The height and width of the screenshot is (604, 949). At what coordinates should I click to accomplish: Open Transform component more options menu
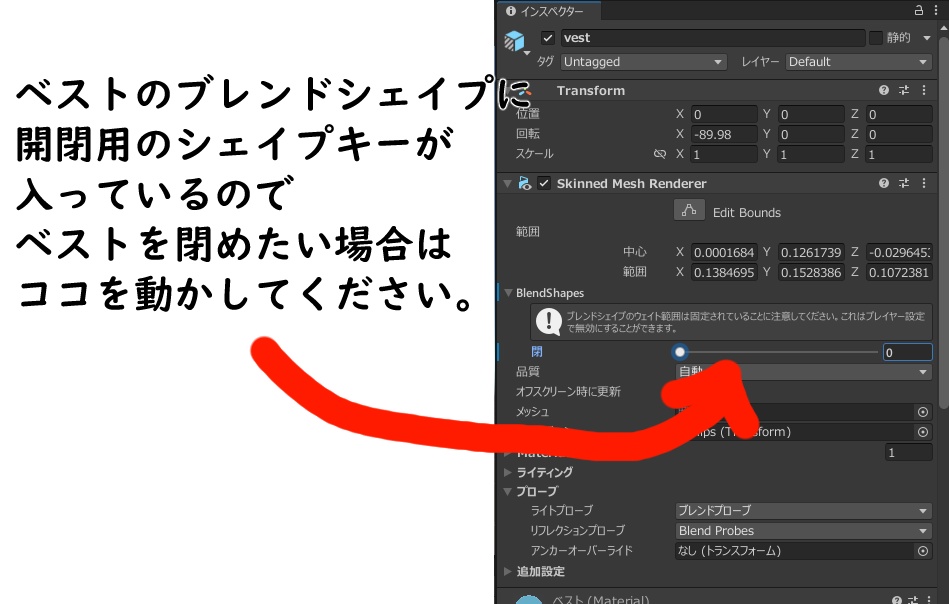(x=924, y=90)
